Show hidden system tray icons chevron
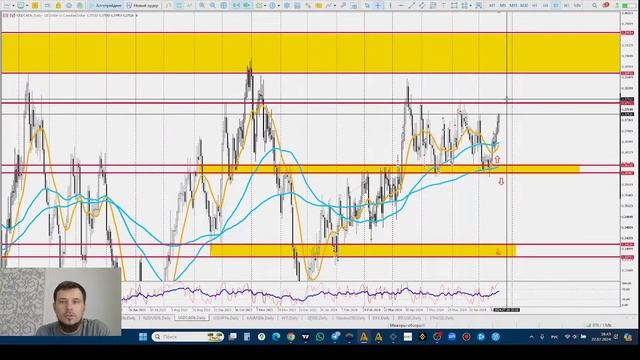The height and width of the screenshot is (360, 640). click(531, 337)
